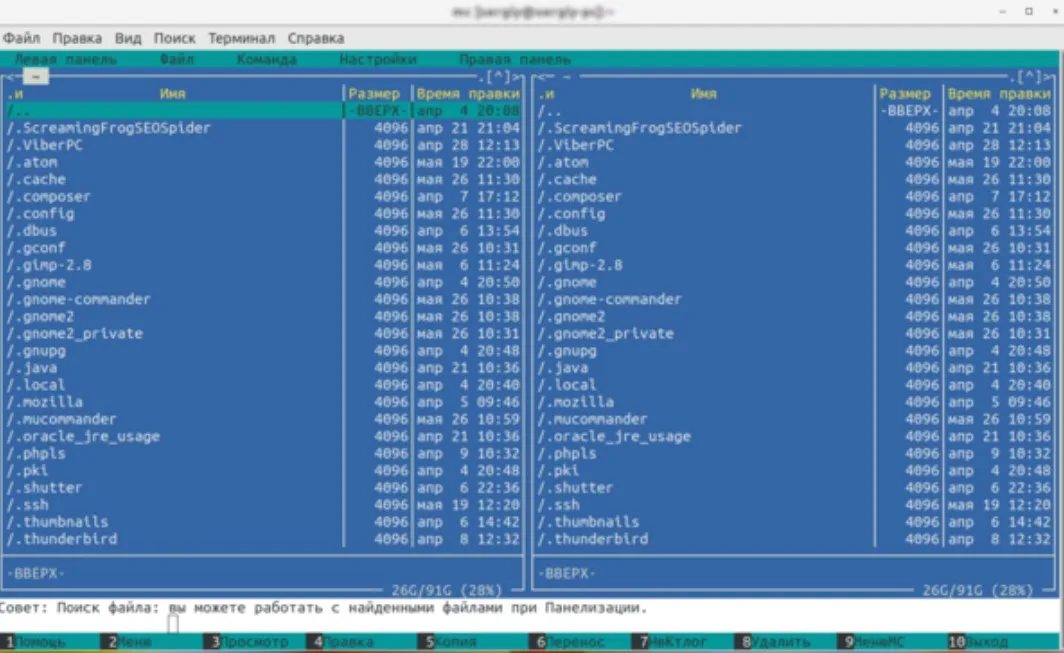Go back in left panel history arrow
The image size is (1064, 653).
pos(9,76)
